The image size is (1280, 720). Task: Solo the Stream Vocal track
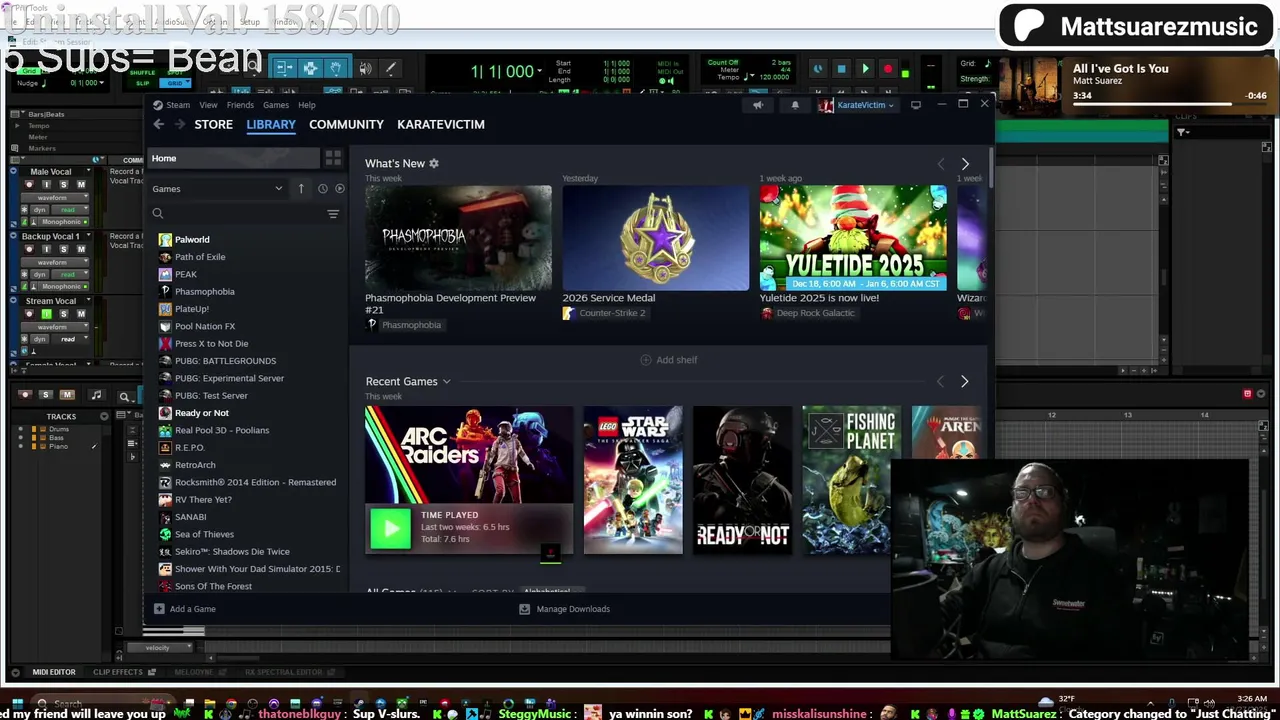pos(63,314)
